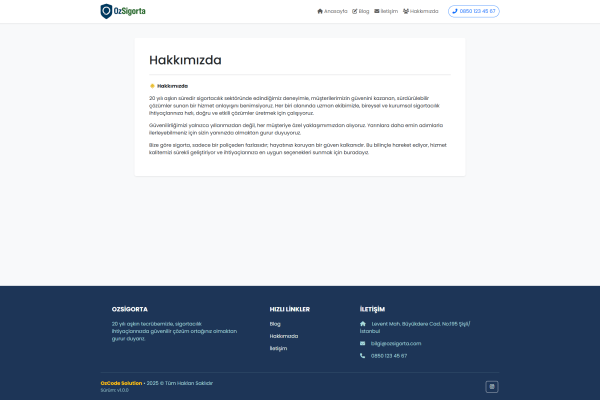
Task: Click the yellow star icon beside Hakkımızda heading
Action: 152,86
